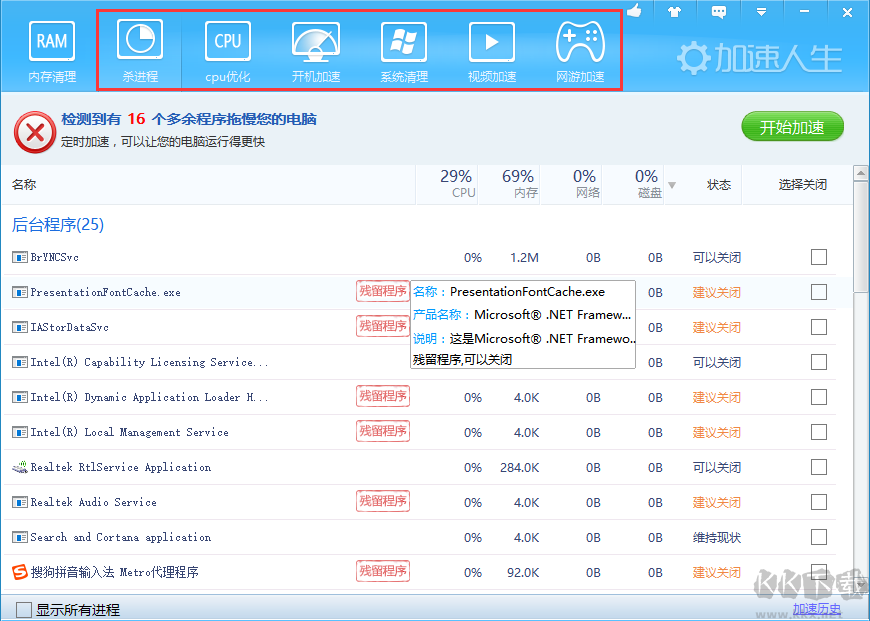Open the 网游加速 gamepad icon
This screenshot has width=870, height=621.
click(580, 51)
